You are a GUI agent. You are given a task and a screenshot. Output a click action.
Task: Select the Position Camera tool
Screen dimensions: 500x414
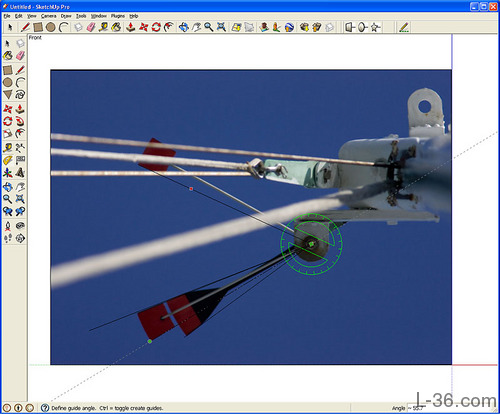click(8, 226)
